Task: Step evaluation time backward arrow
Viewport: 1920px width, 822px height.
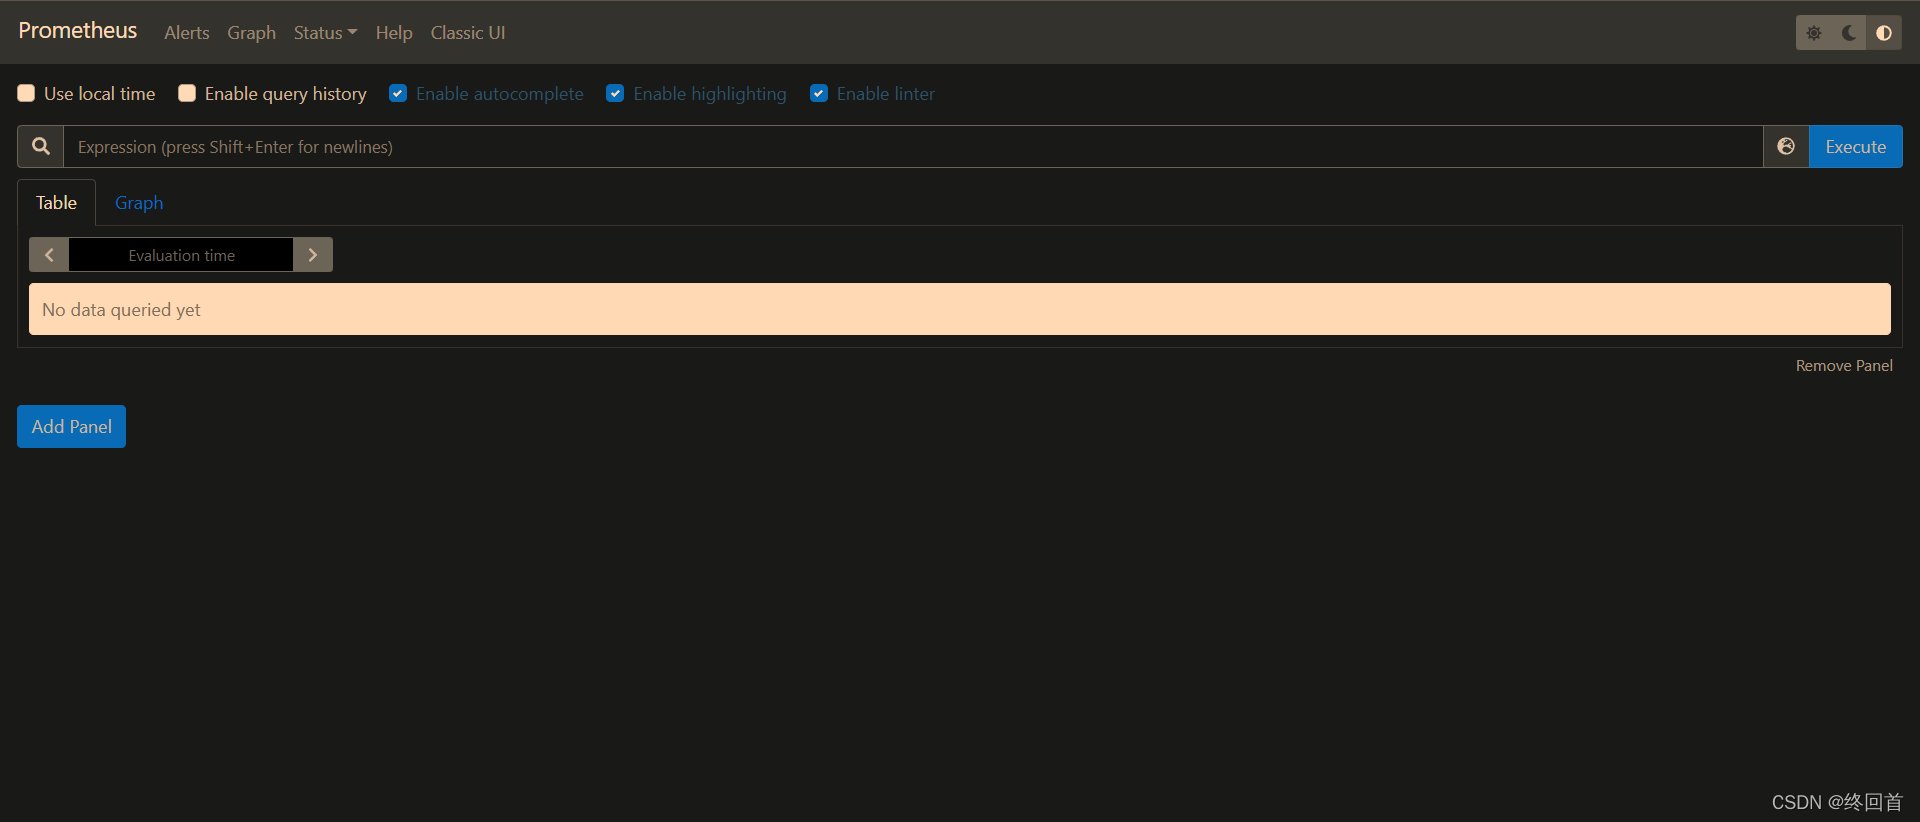Action: coord(49,255)
